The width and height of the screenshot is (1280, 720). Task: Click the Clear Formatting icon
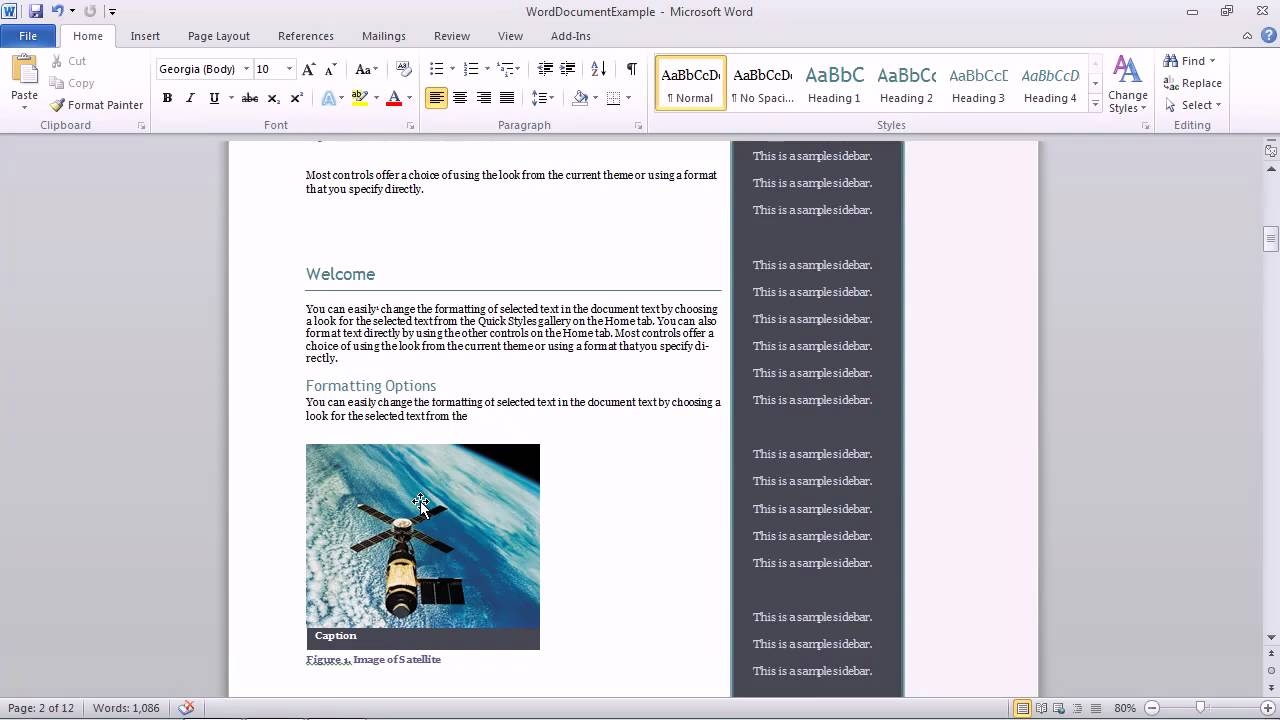coord(404,69)
